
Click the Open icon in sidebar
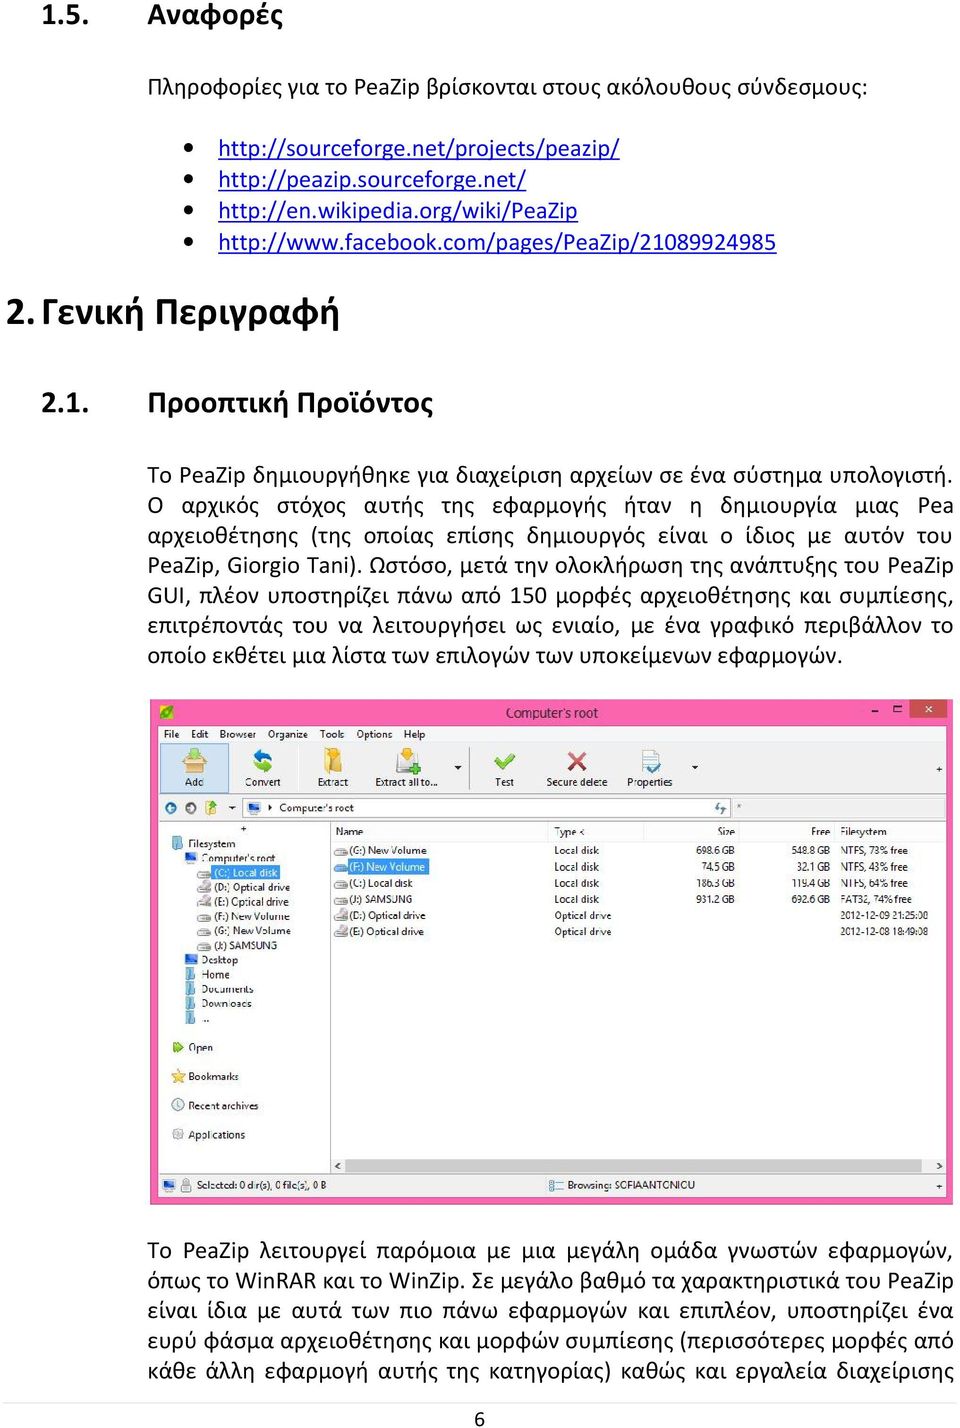pyautogui.click(x=179, y=1047)
